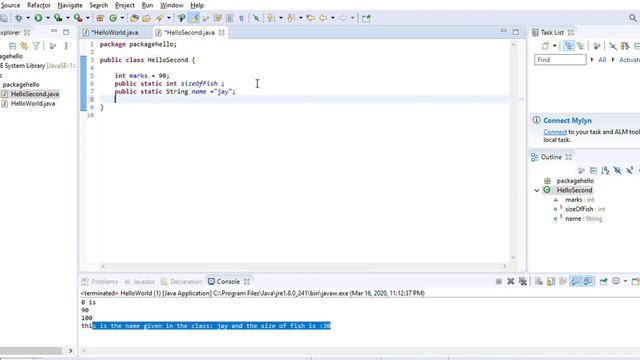Toggle Categorized presentation in Task List toolbar
This screenshot has height=360, width=640.
[x=569, y=46]
